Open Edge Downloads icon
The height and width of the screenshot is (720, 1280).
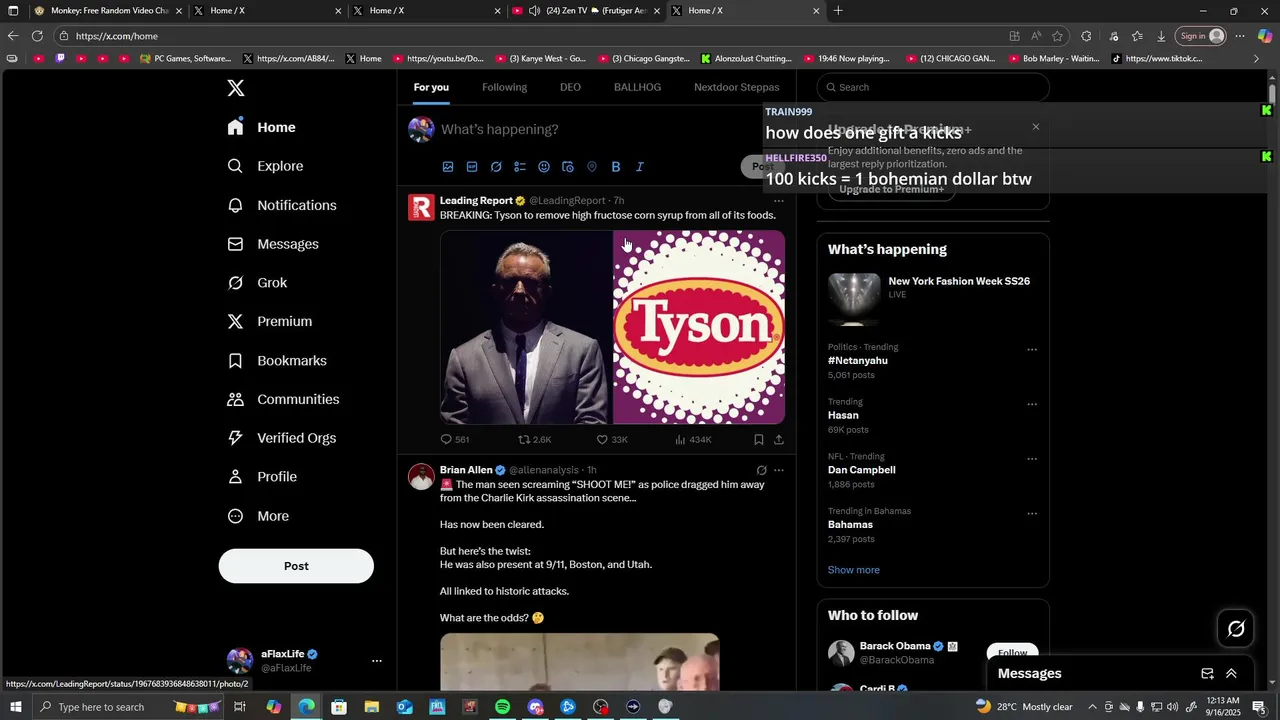1161,36
